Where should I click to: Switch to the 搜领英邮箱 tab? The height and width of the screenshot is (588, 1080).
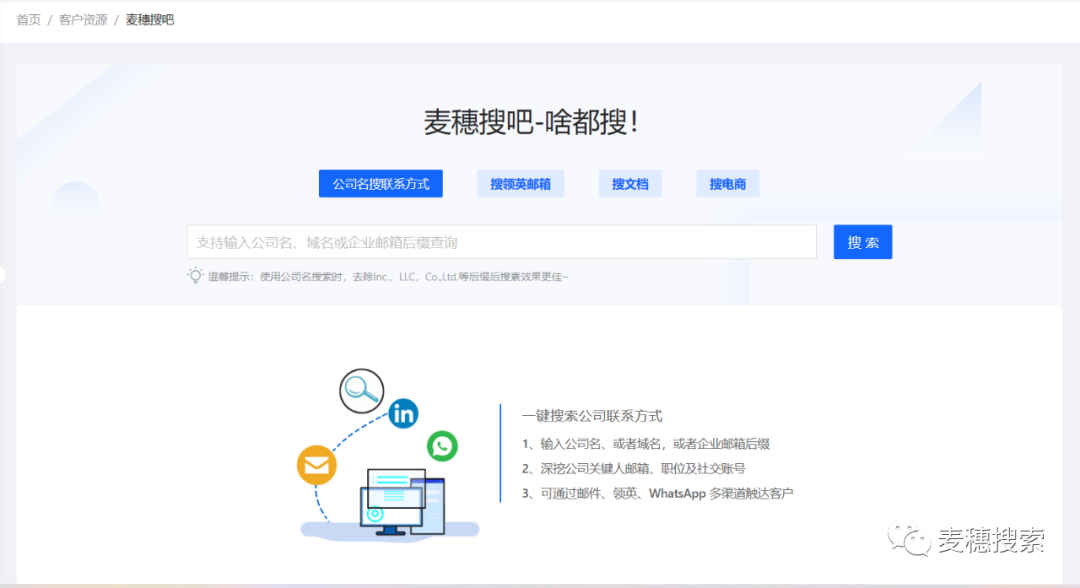tap(520, 183)
